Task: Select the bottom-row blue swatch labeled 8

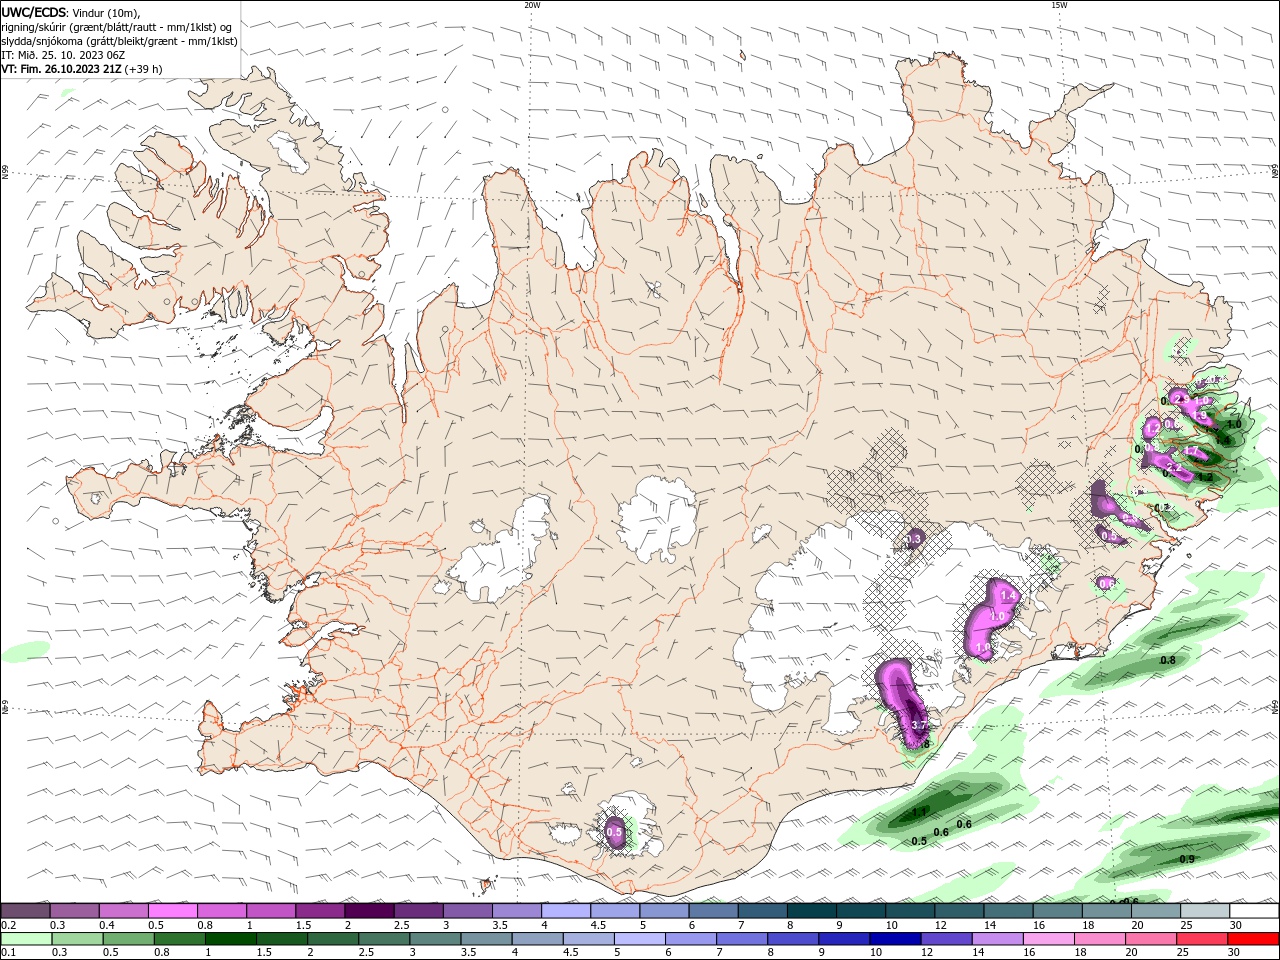Action: click(793, 939)
